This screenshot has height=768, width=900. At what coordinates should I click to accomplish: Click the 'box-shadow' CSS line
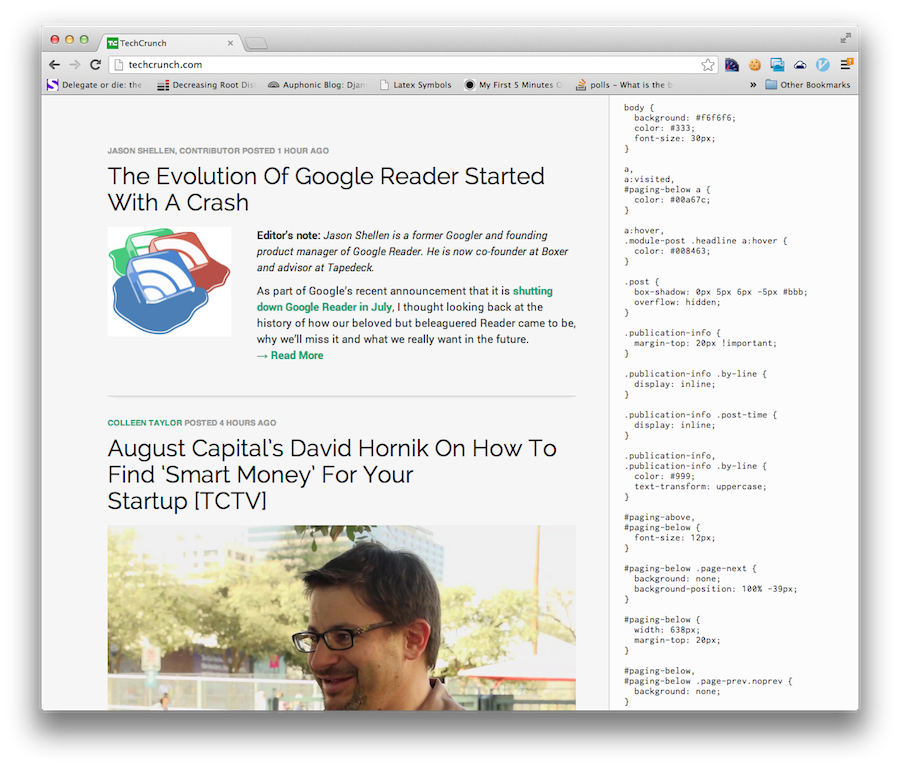[x=720, y=292]
